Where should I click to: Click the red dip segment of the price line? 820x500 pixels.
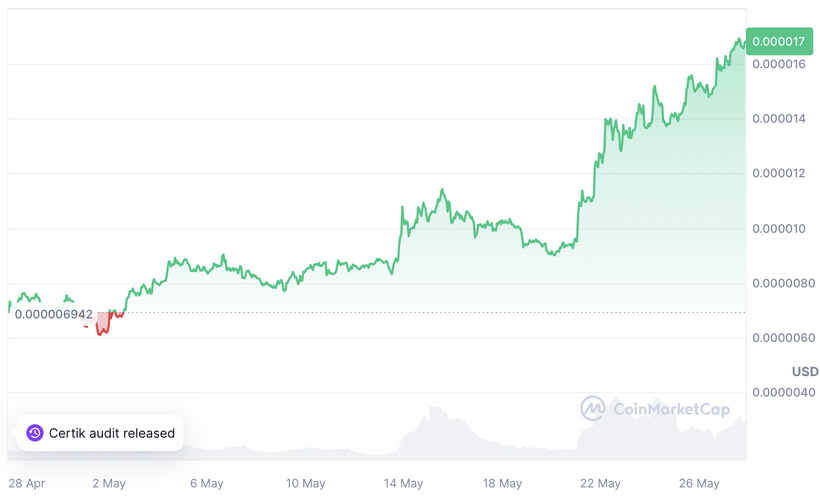click(102, 326)
